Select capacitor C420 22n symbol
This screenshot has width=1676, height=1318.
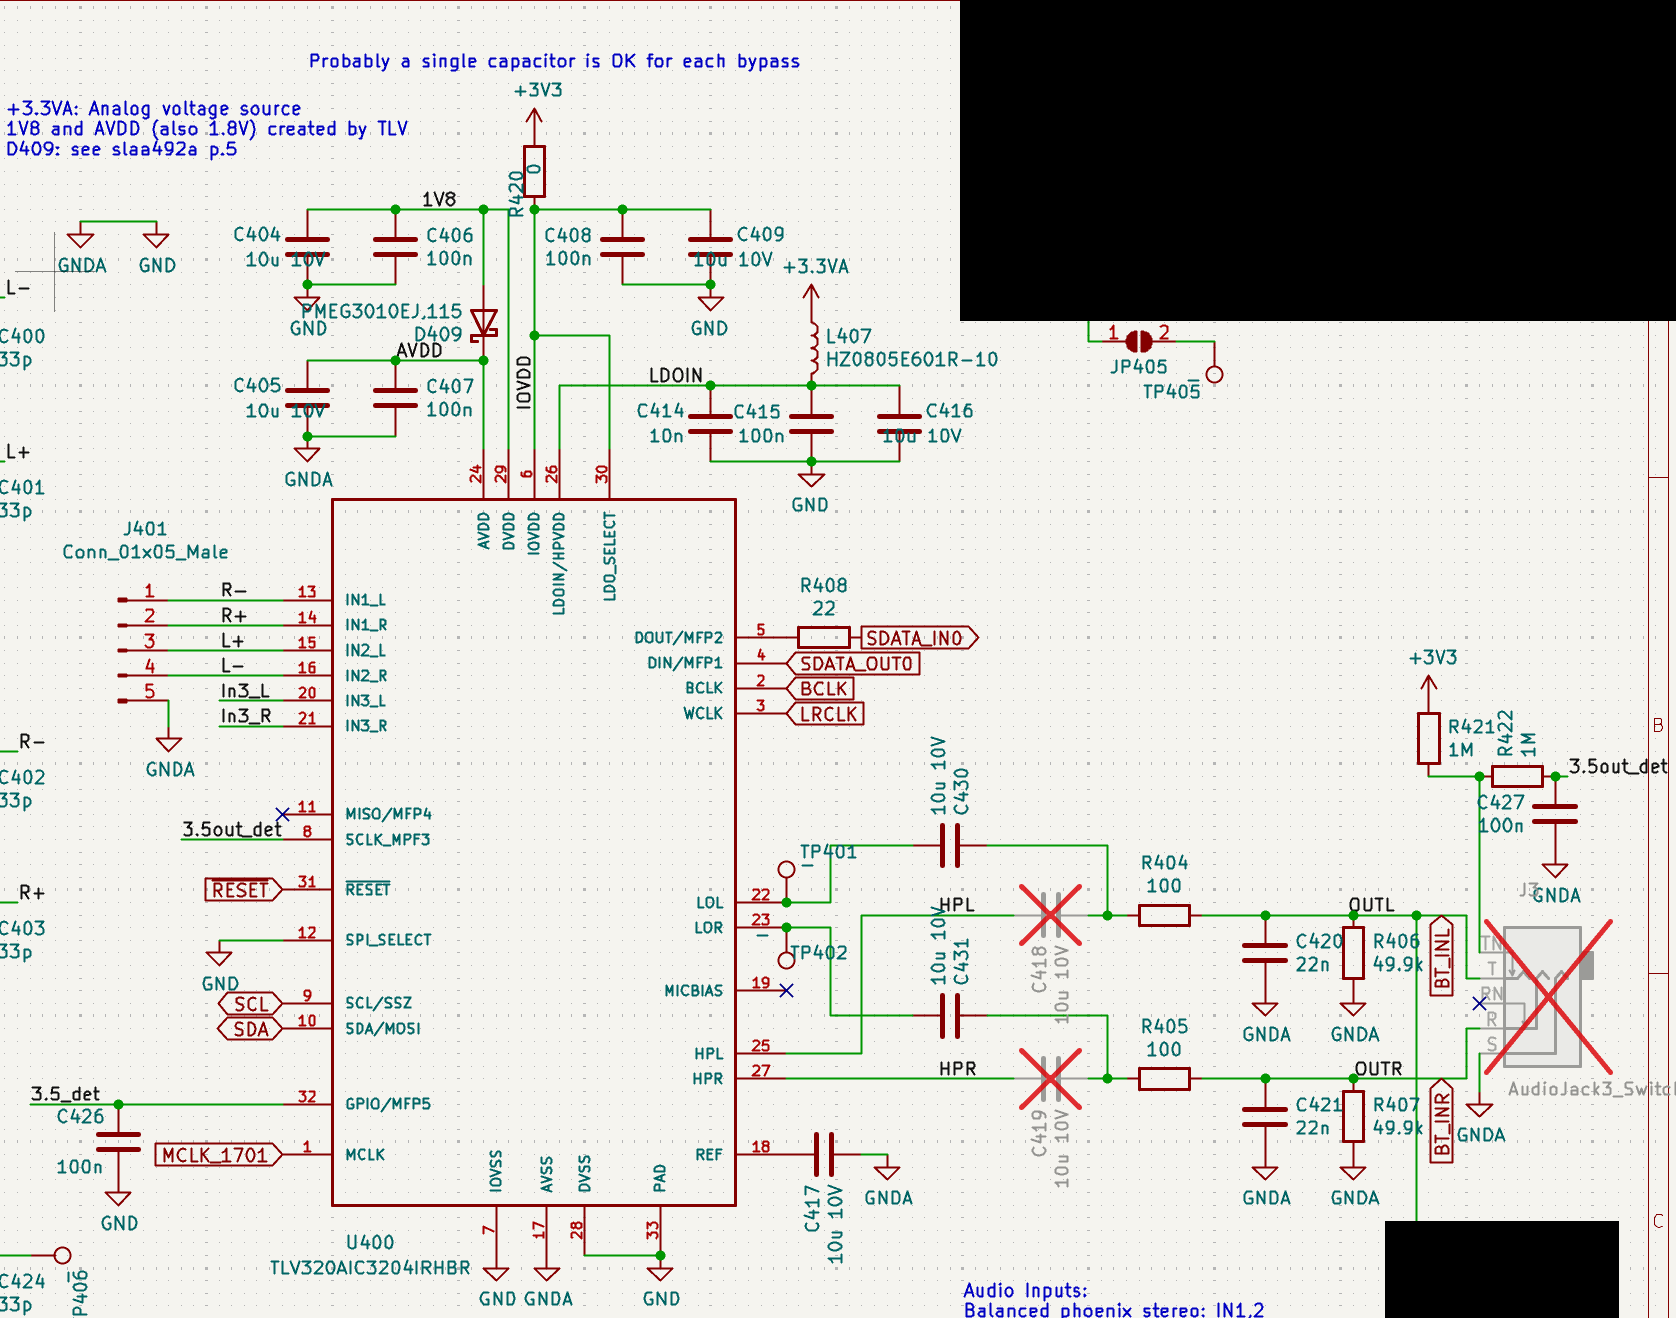1265,953
